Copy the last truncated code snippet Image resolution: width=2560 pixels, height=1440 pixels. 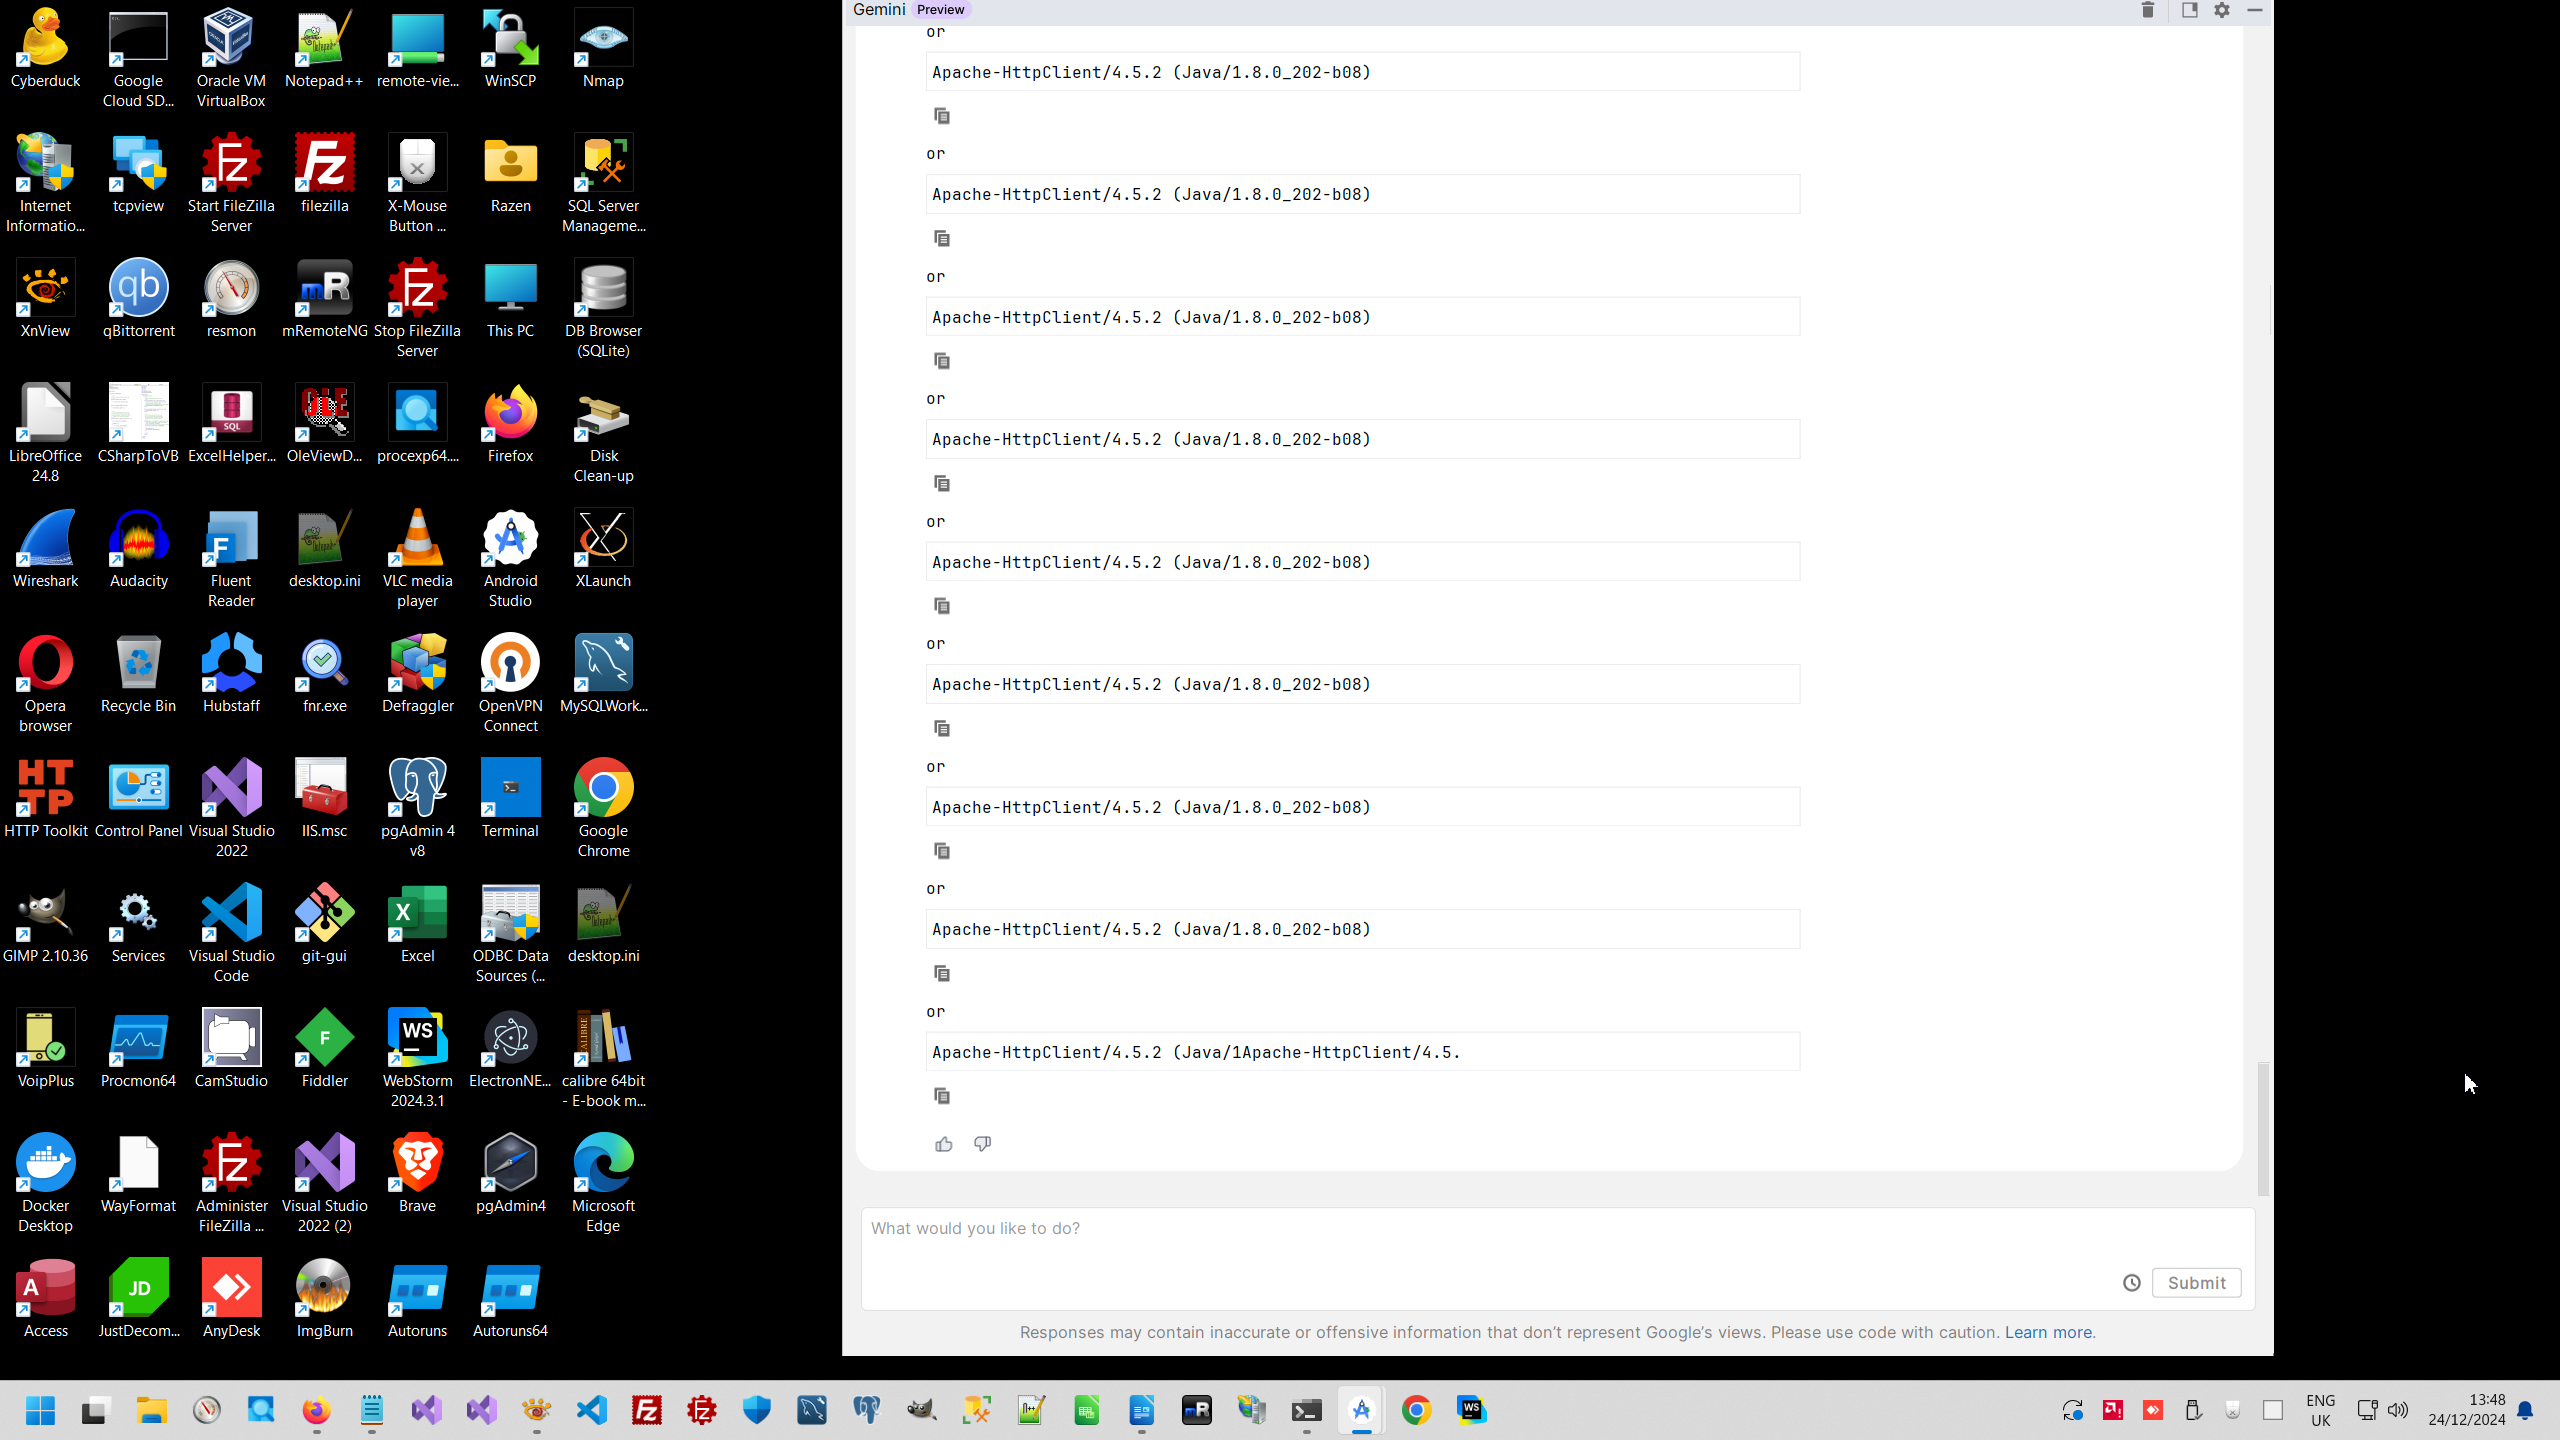(941, 1096)
